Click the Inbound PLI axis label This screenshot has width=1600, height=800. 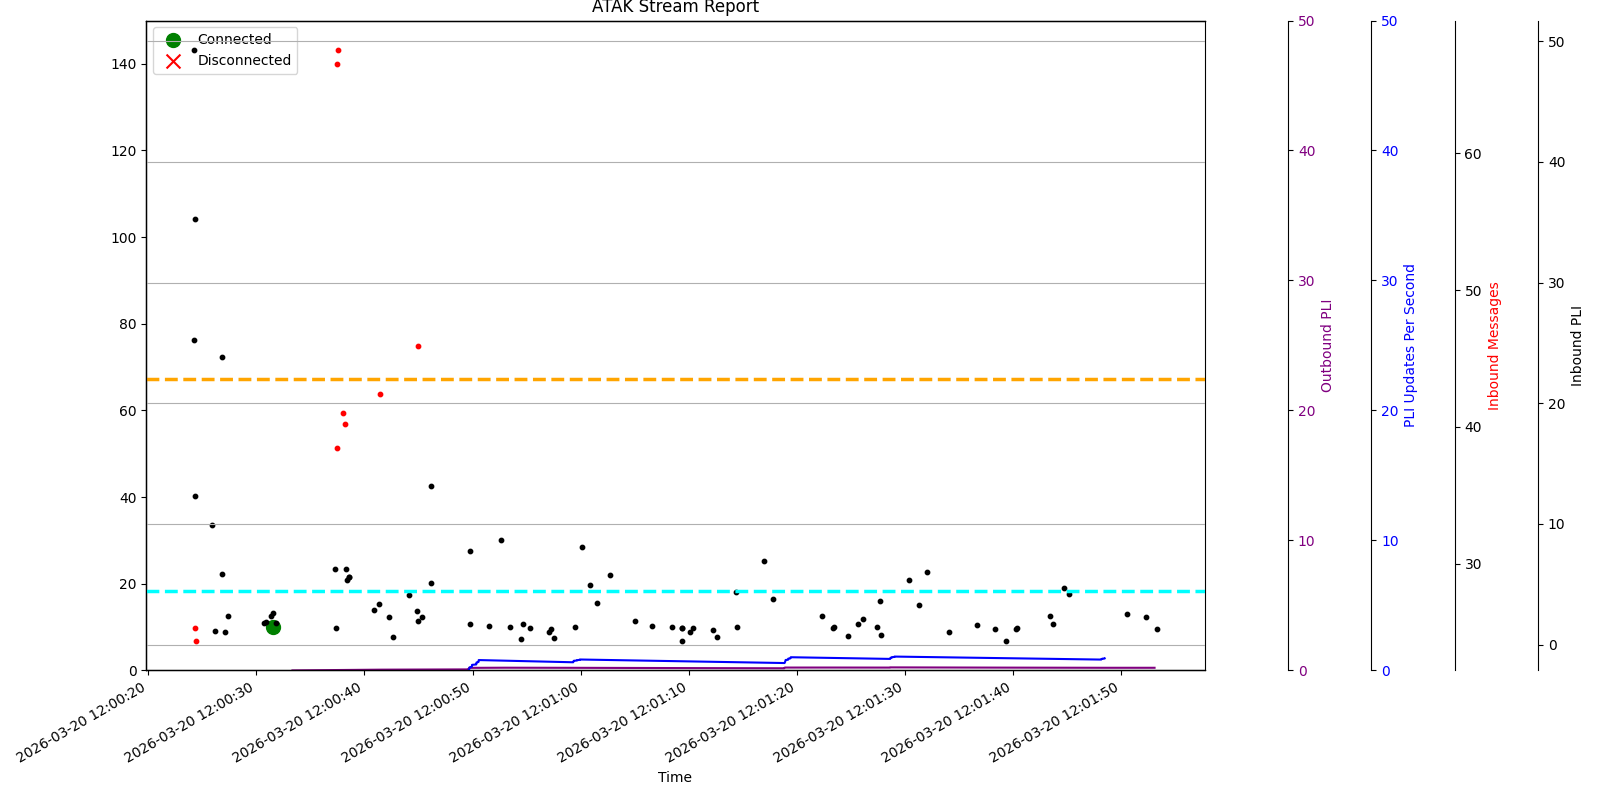point(1577,346)
